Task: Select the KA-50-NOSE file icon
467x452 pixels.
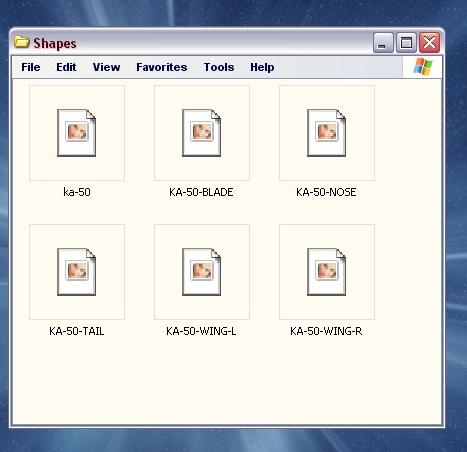Action: pos(326,133)
